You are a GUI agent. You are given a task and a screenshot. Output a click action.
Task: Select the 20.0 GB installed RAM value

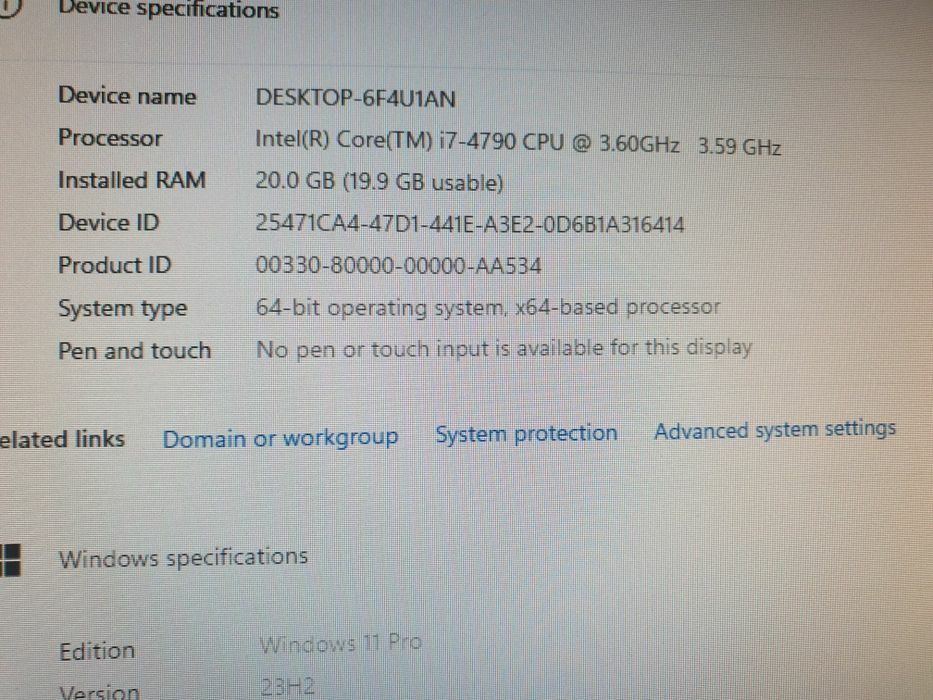click(379, 182)
